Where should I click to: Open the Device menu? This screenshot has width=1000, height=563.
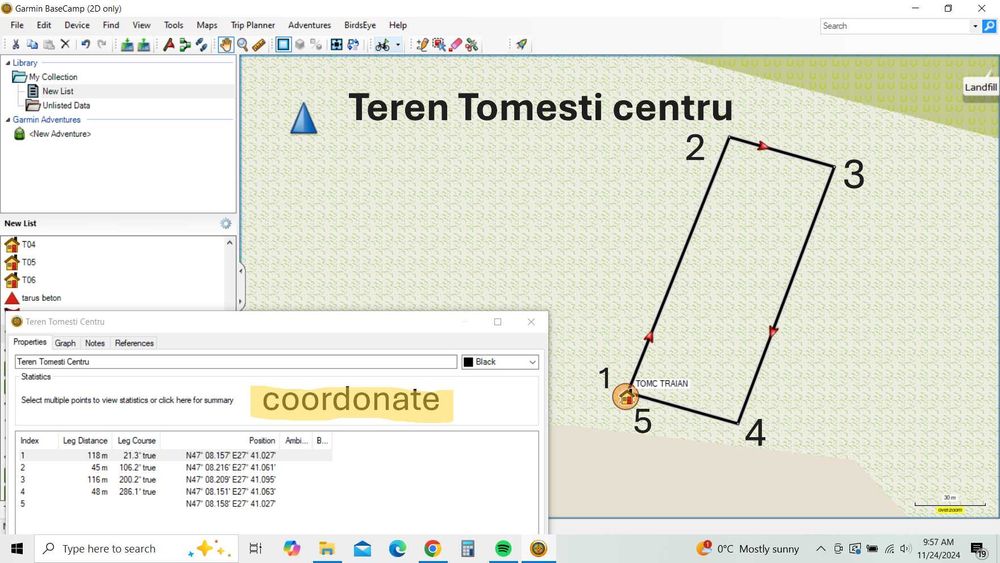[77, 26]
